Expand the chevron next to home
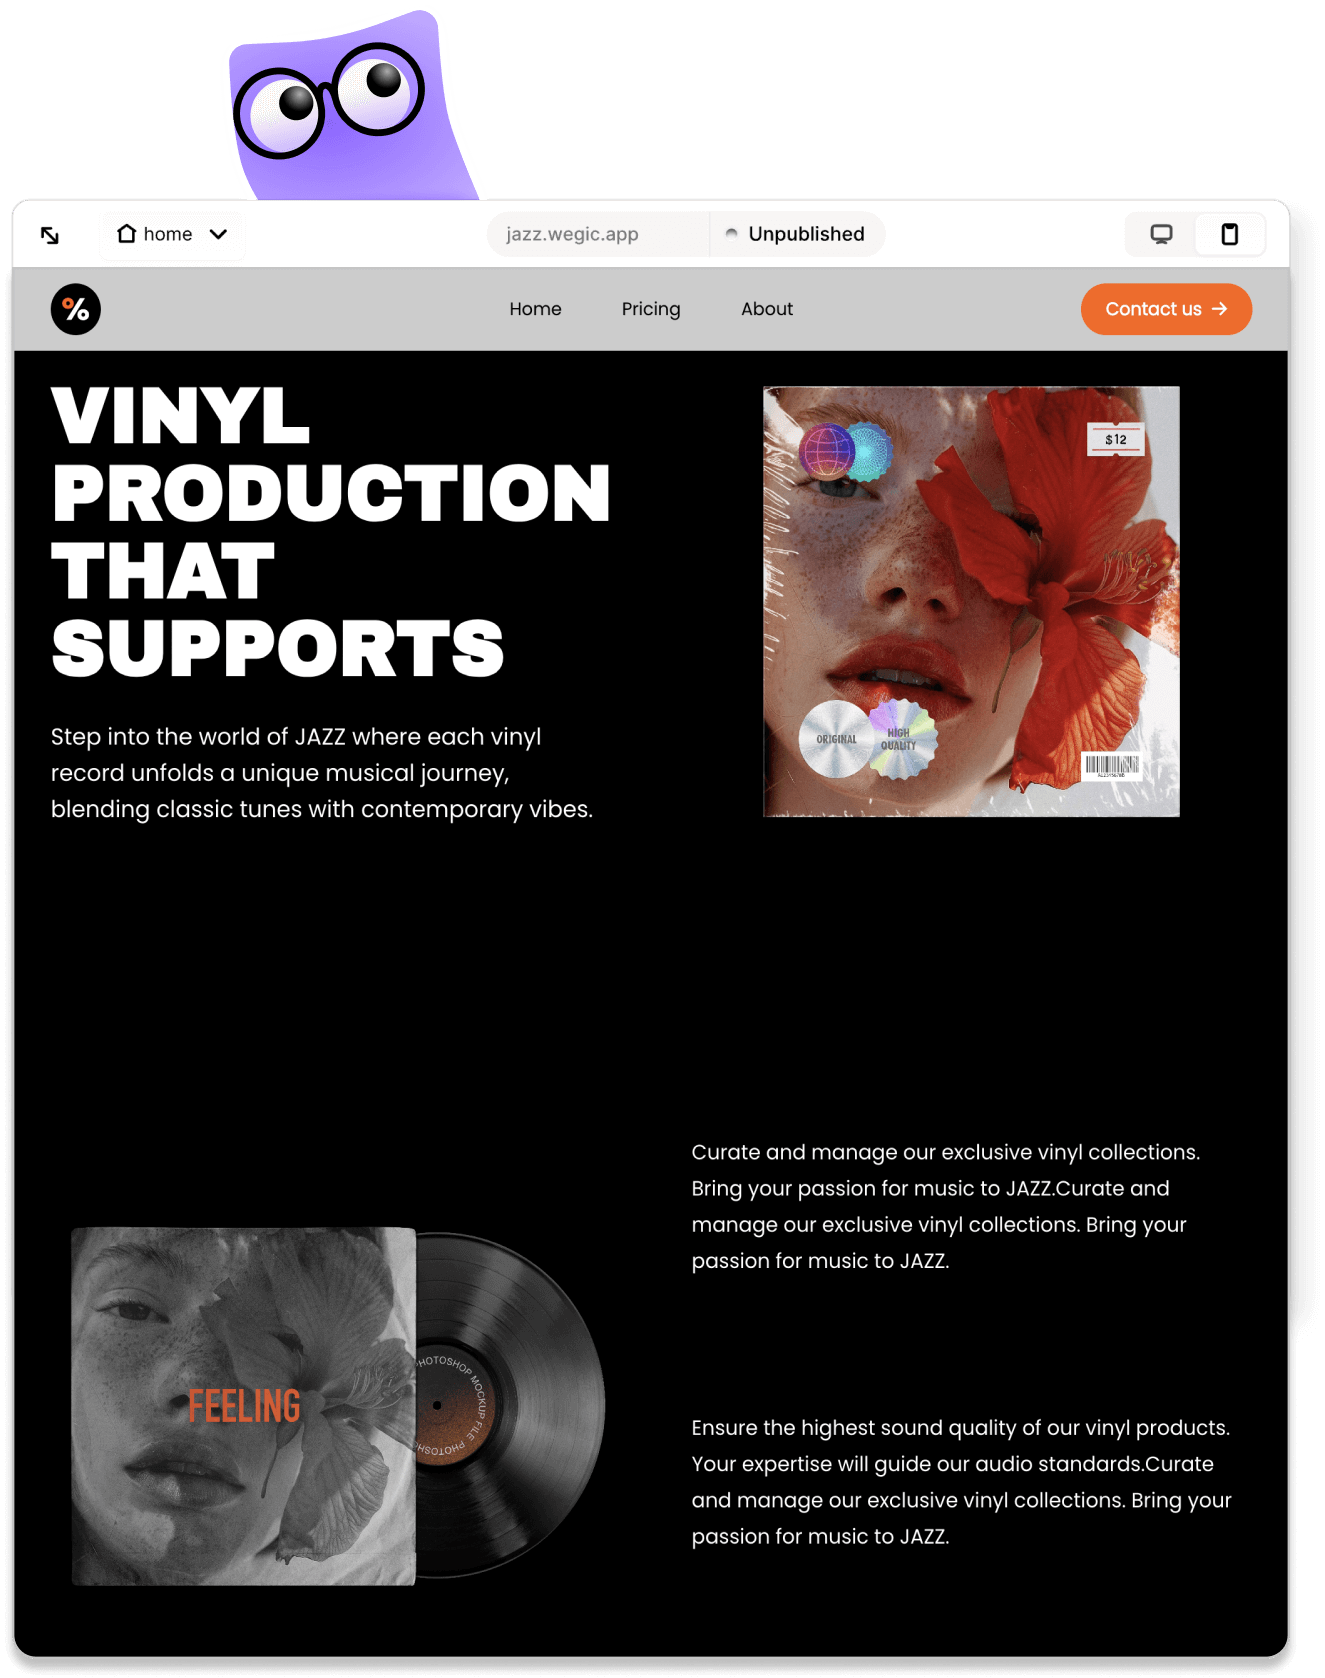This screenshot has height=1678, width=1325. (x=218, y=234)
